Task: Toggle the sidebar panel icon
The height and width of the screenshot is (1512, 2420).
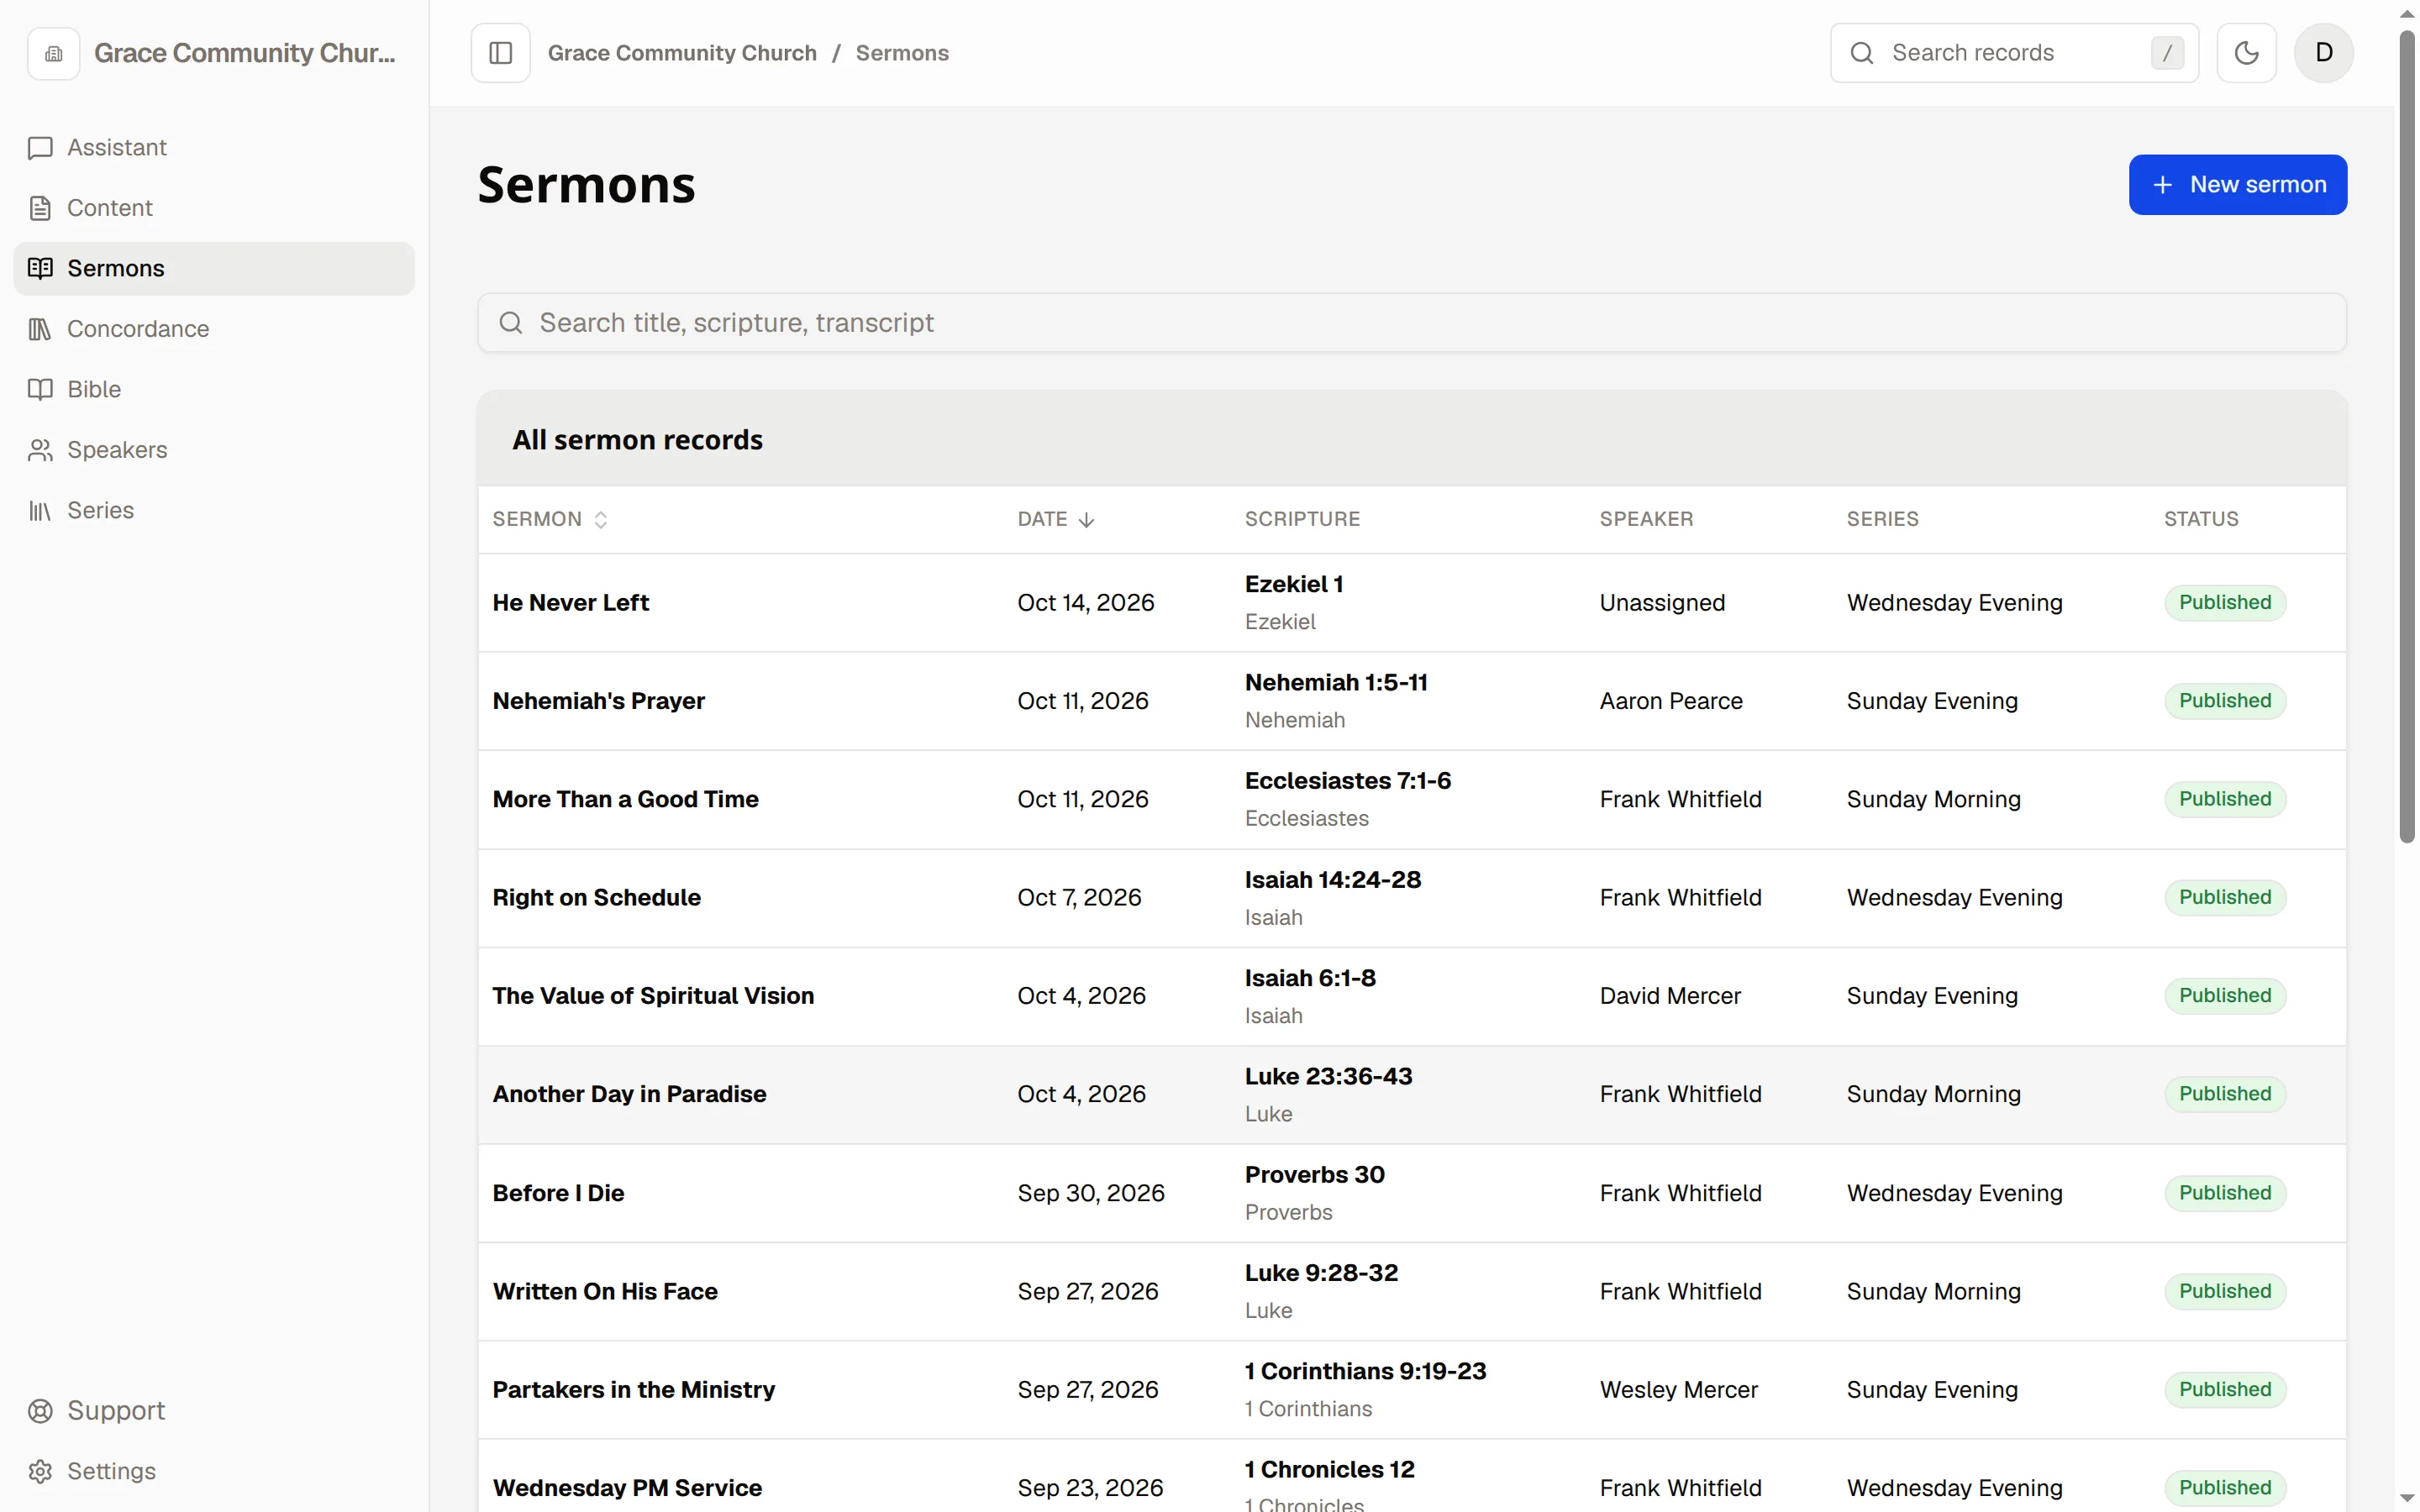Action: coord(500,53)
